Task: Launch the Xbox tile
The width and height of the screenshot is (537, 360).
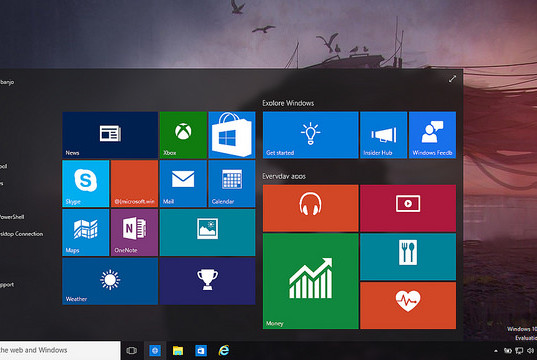Action: coord(183,135)
